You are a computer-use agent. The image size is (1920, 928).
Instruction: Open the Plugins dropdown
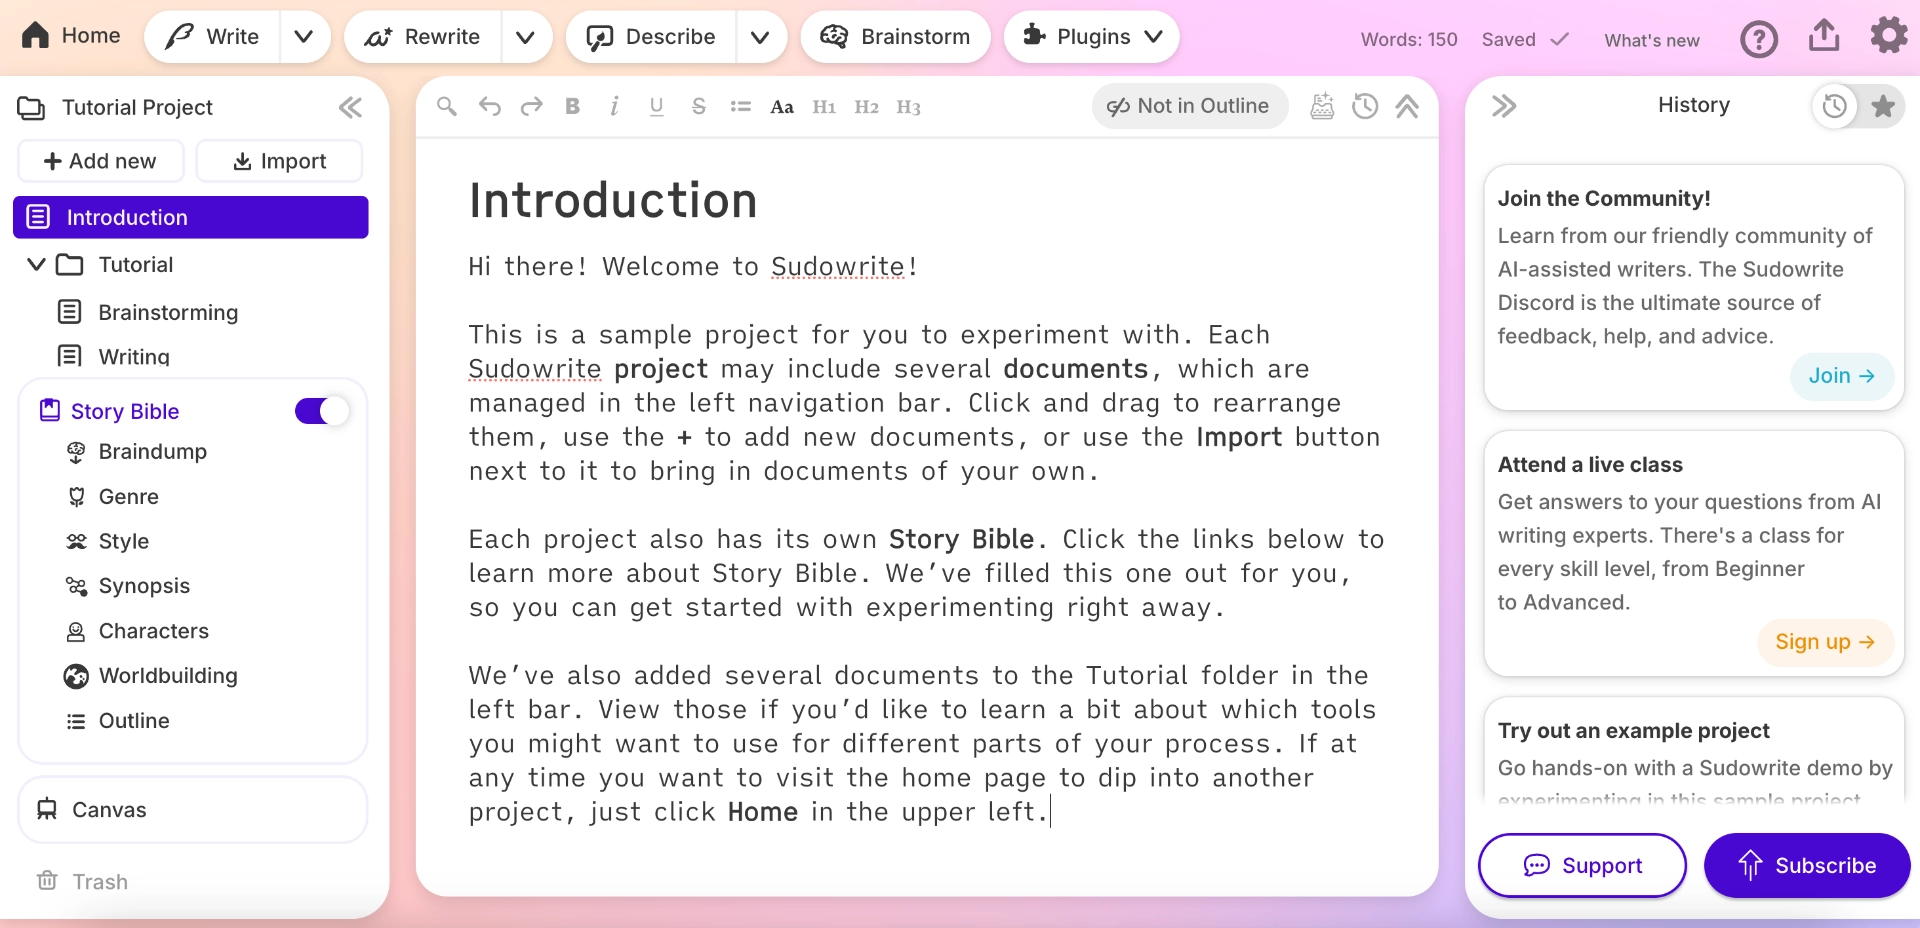point(1092,37)
